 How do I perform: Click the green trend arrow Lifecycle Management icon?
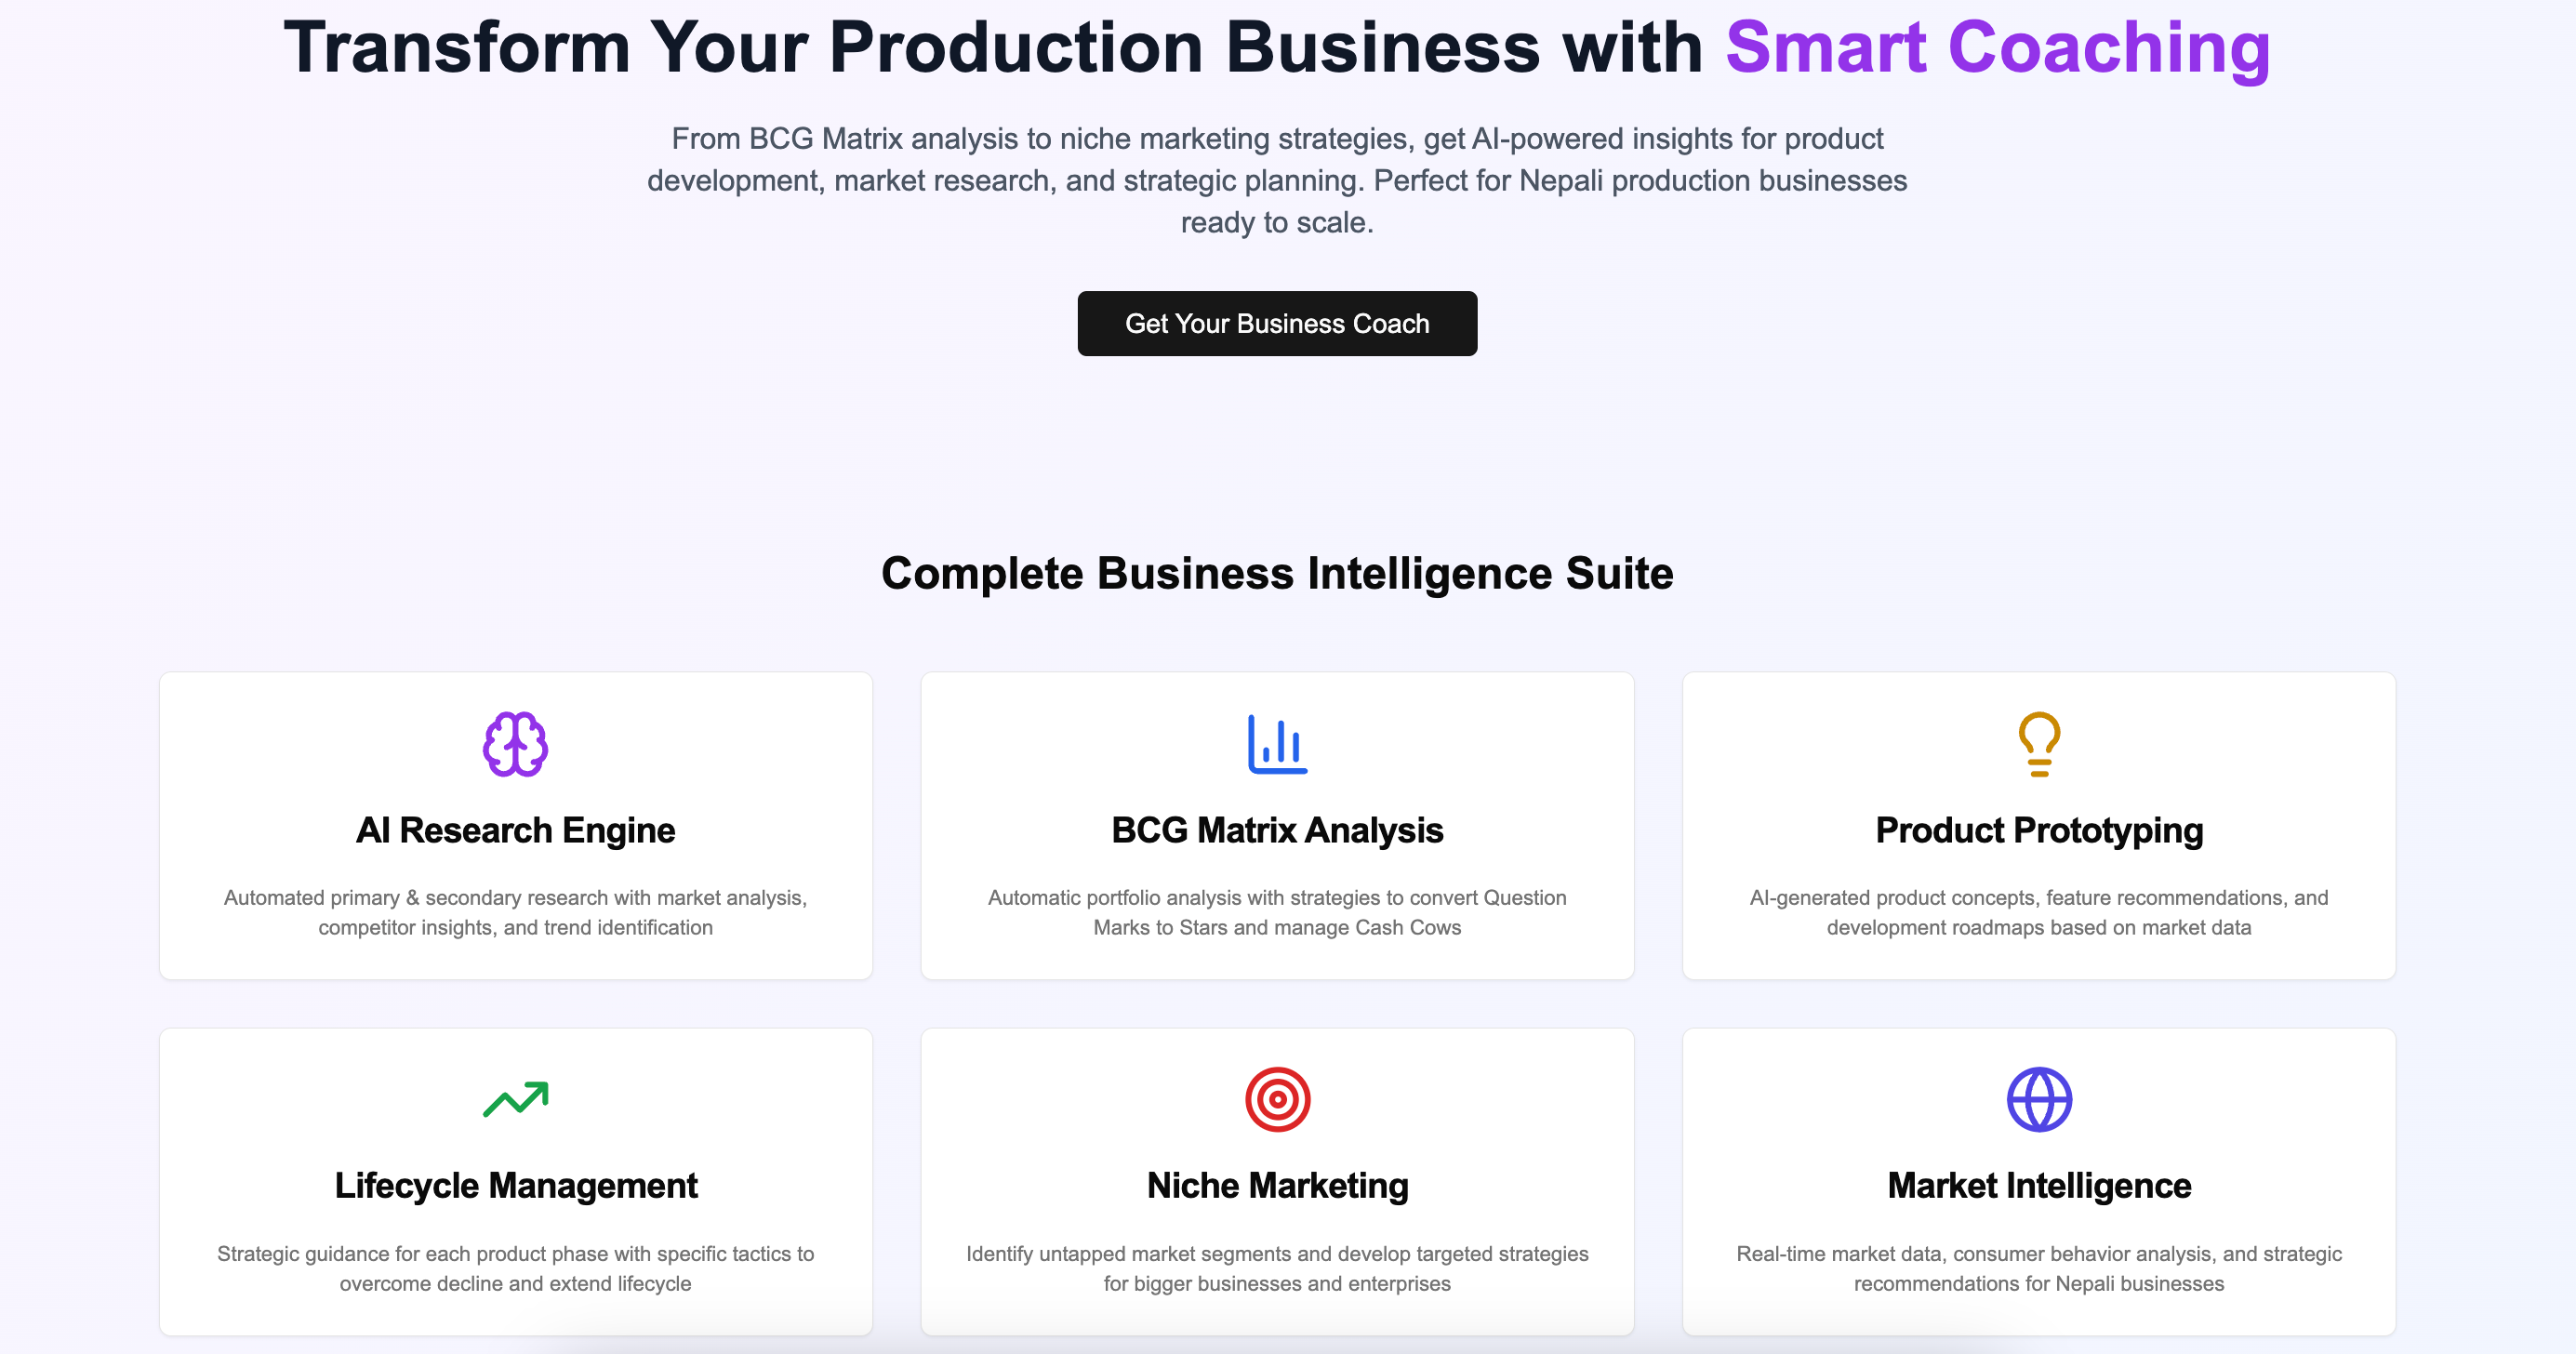tap(516, 1098)
